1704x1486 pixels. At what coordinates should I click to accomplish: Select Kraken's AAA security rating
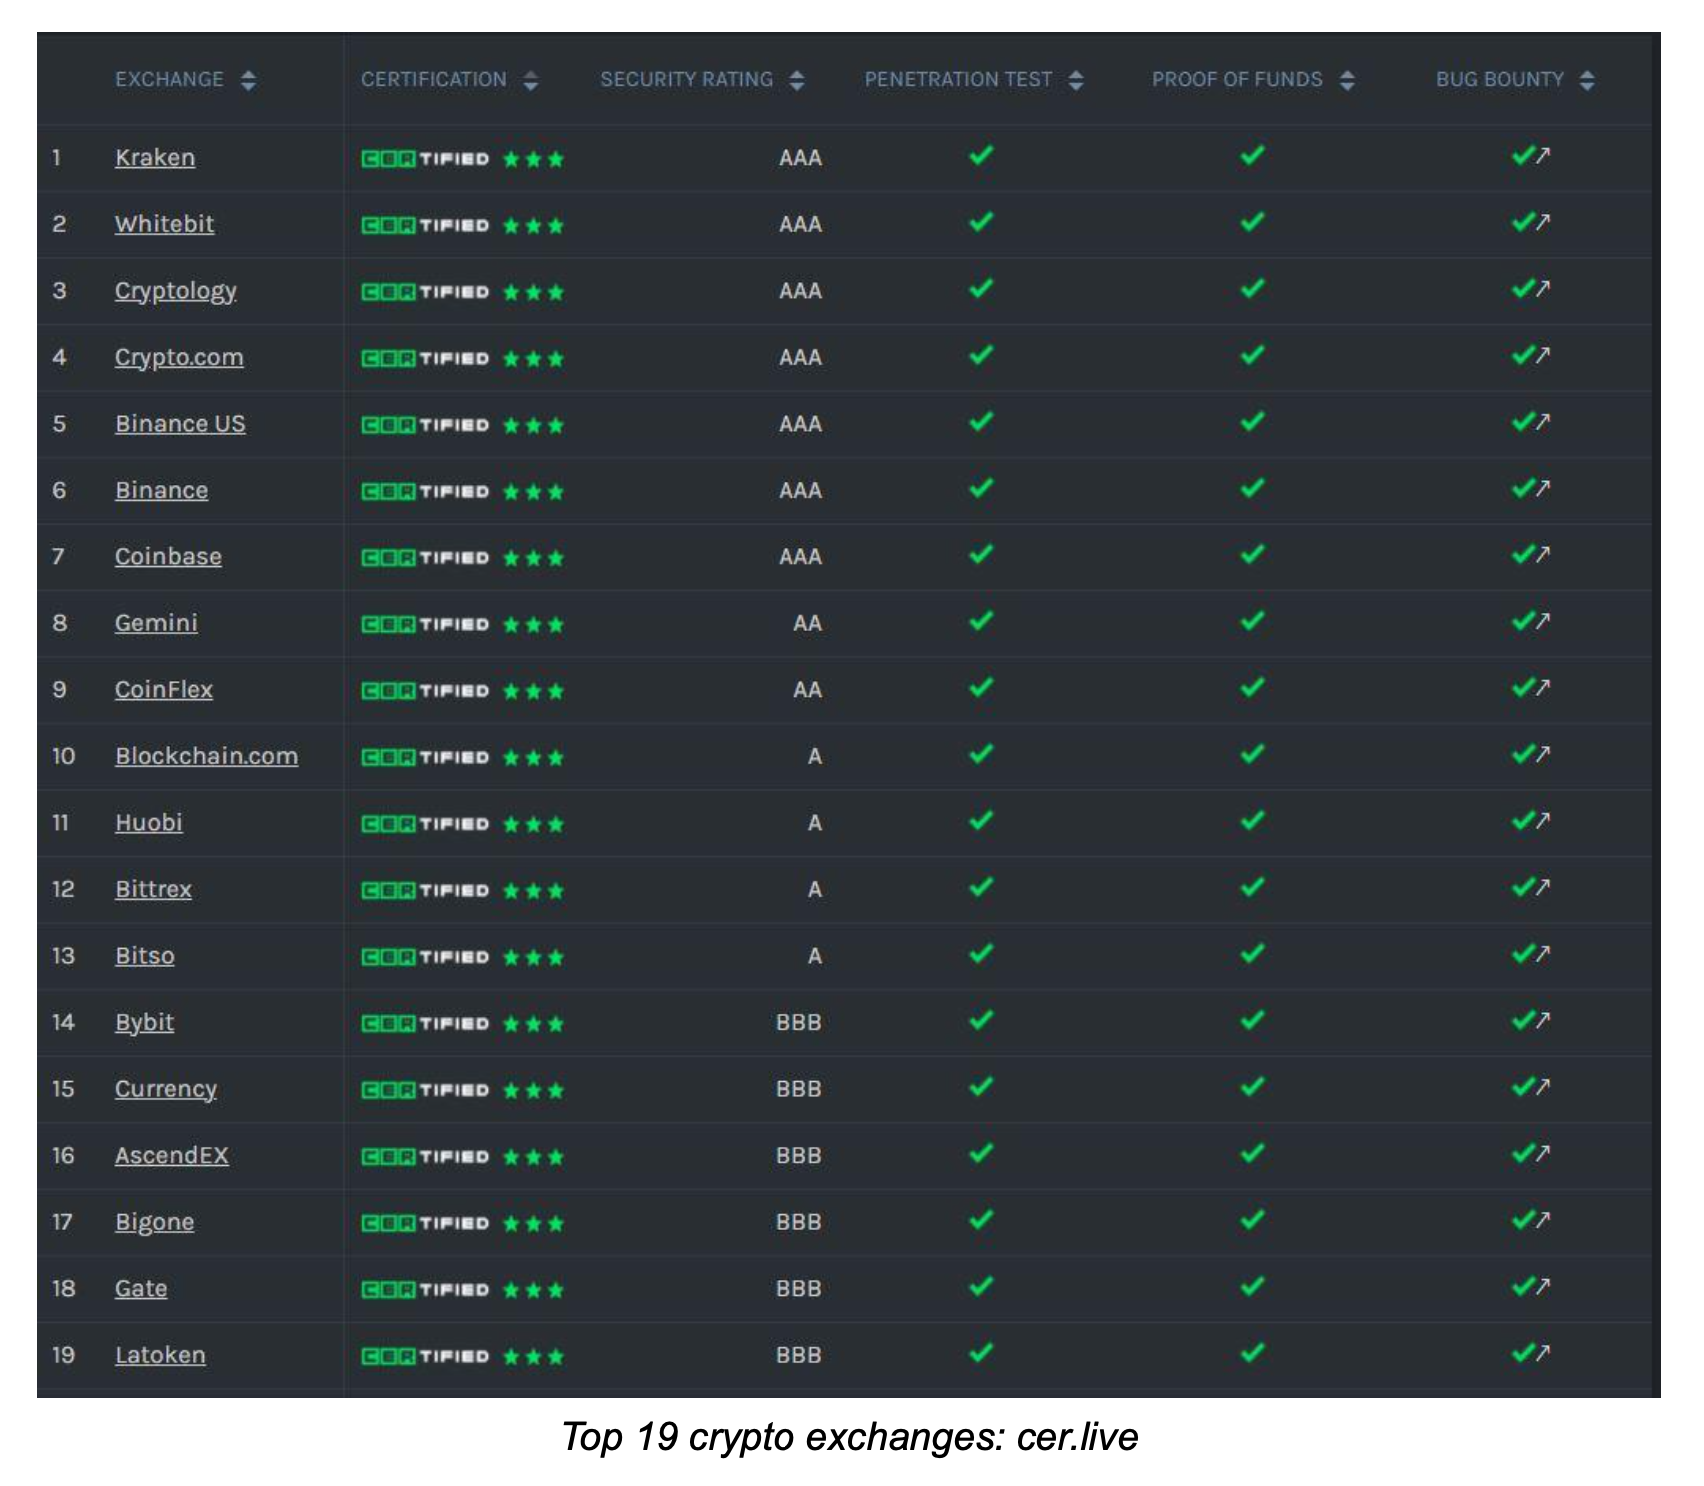[x=801, y=158]
